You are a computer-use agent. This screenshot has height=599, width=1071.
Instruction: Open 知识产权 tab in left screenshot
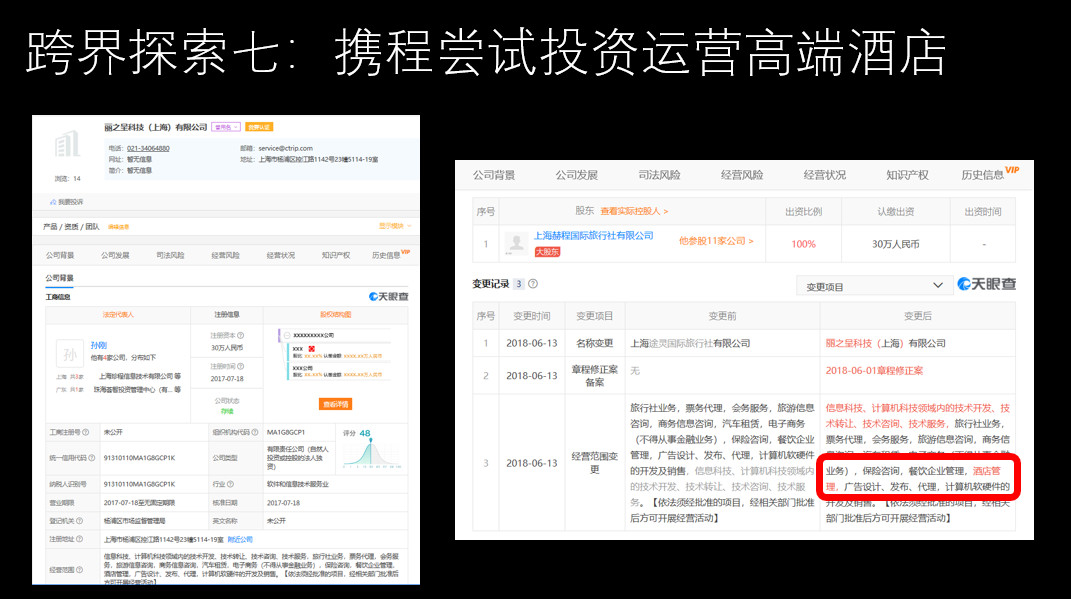335,255
